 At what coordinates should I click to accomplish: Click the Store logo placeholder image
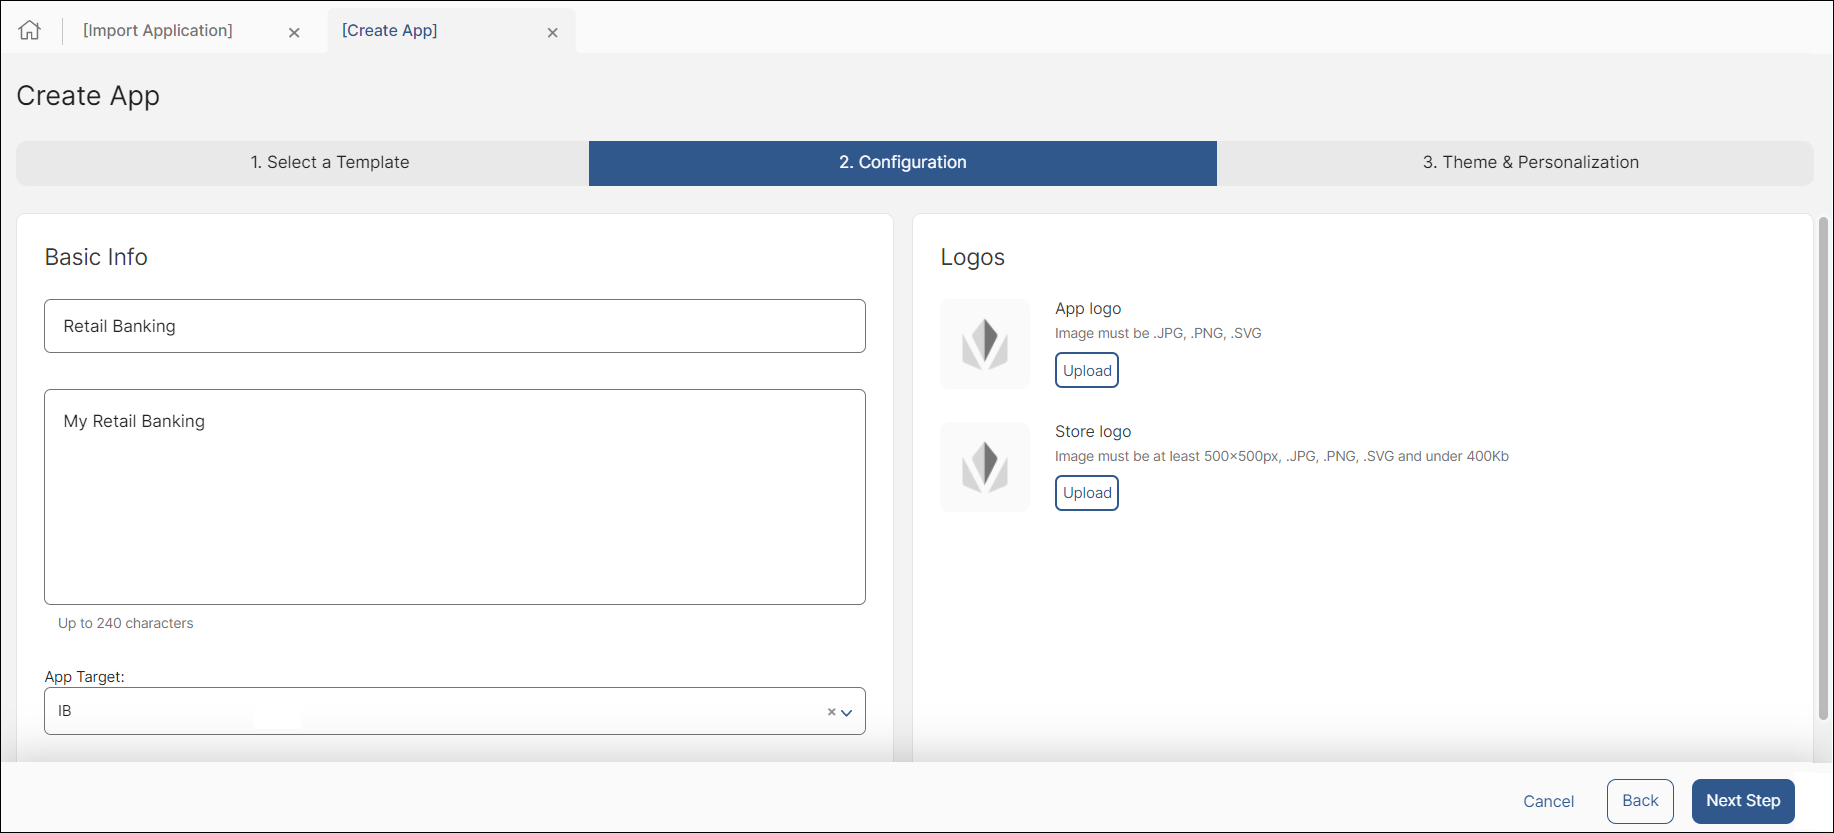coord(984,466)
